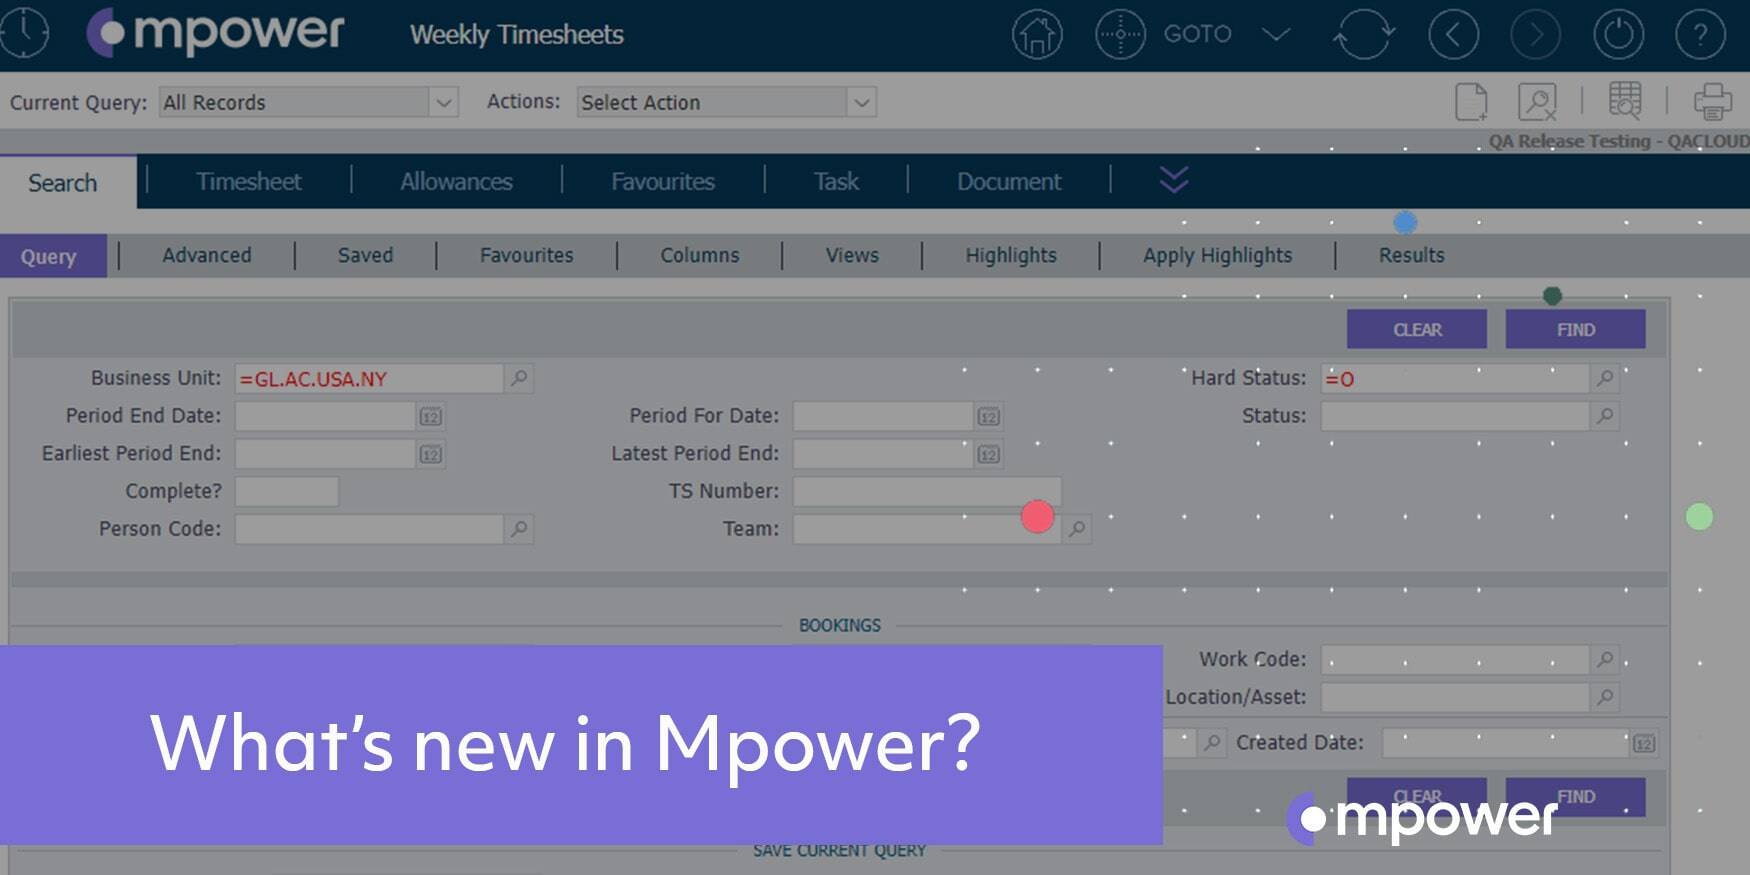The image size is (1750, 875).
Task: Click the back arrow navigation icon
Action: (1453, 35)
